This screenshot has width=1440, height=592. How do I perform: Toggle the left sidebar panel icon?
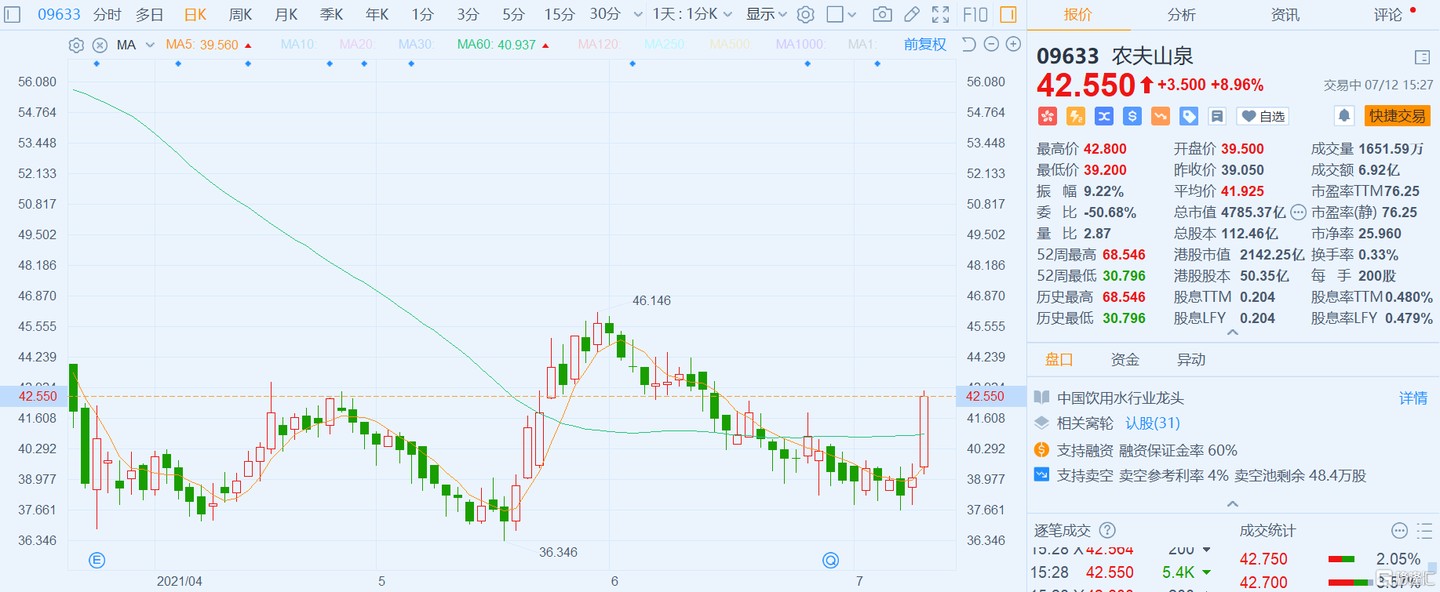(x=13, y=15)
